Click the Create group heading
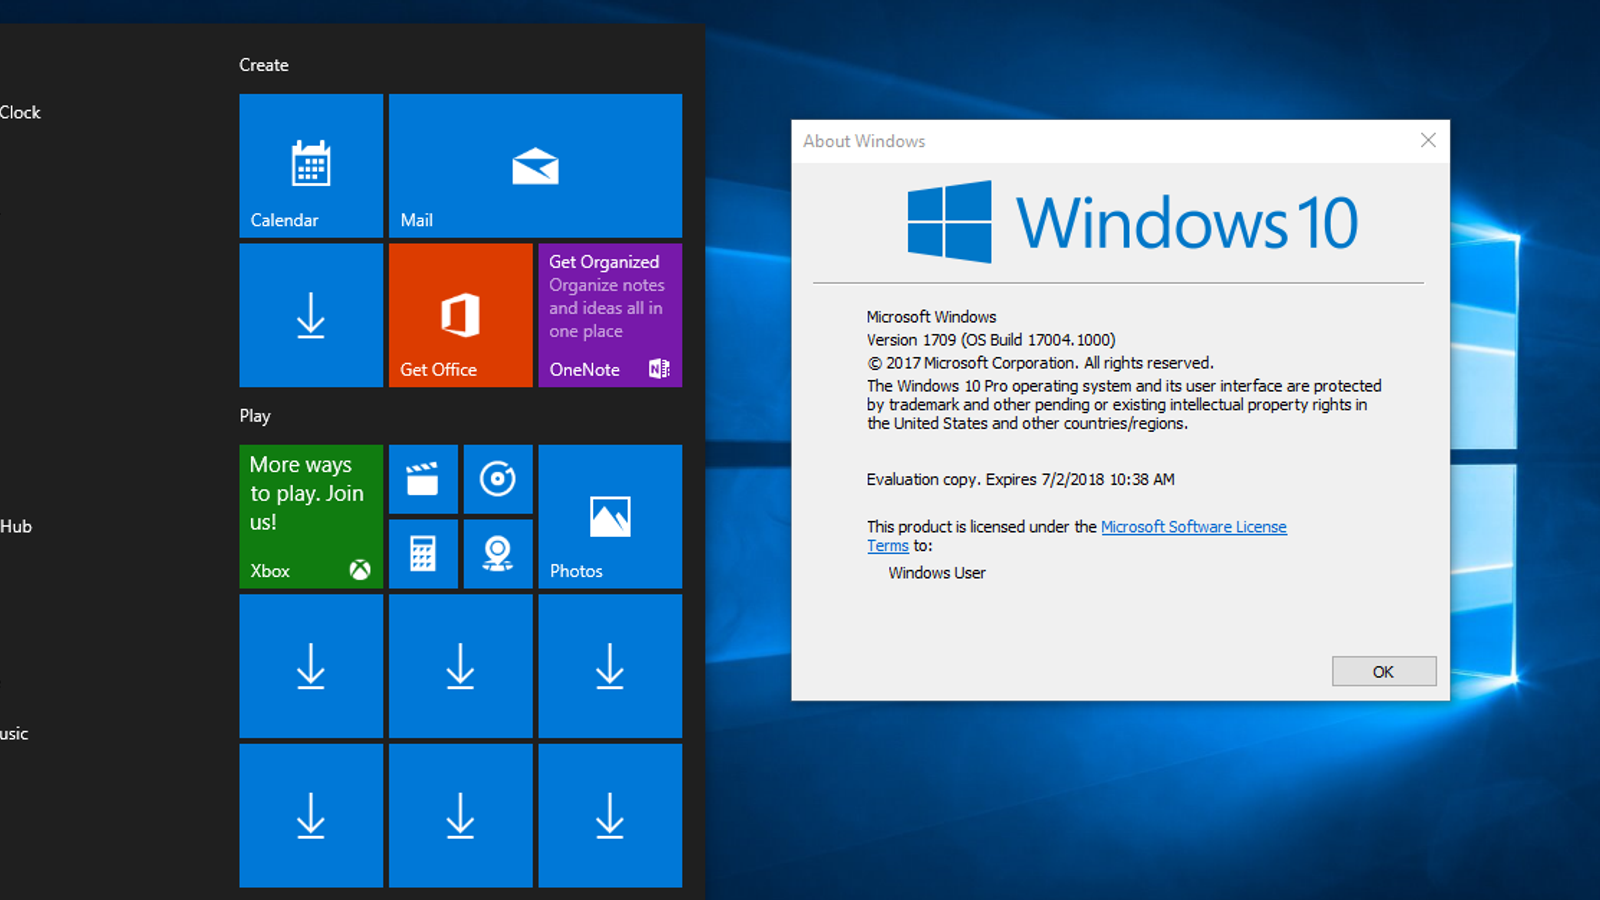Viewport: 1600px width, 900px height. click(264, 65)
